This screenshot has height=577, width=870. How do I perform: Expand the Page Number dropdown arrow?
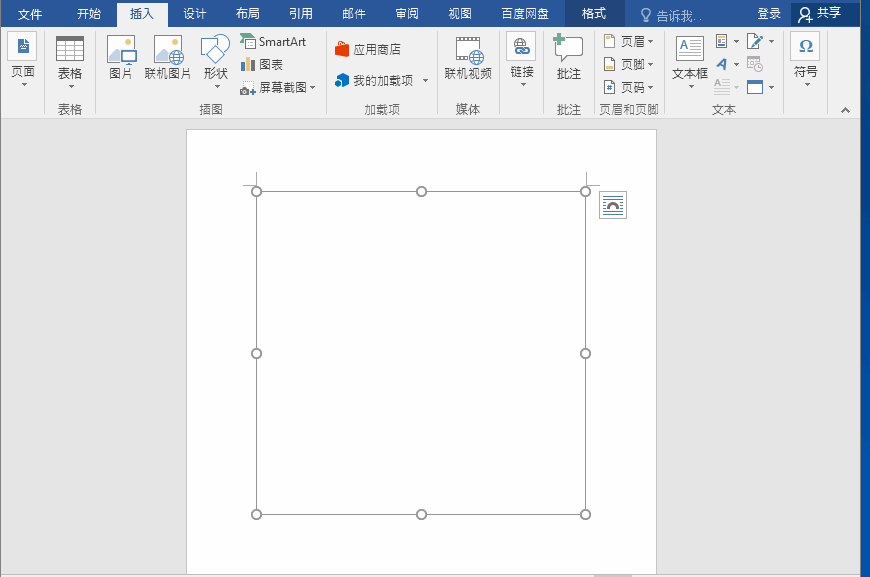click(x=650, y=87)
